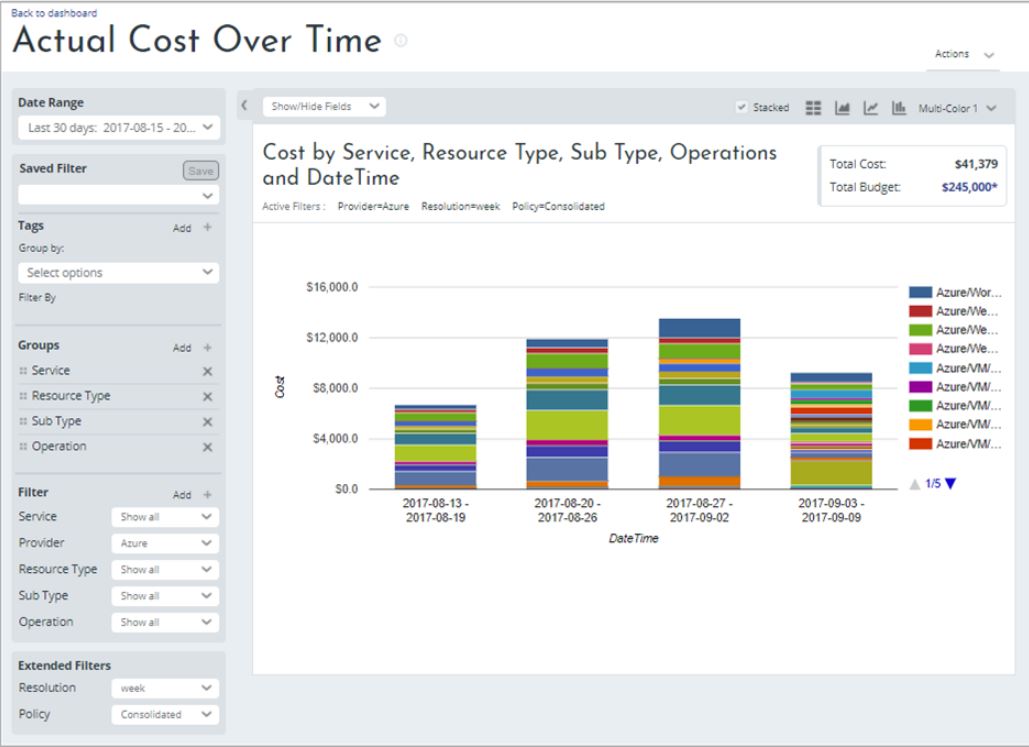Click the info icon beside the title
This screenshot has width=1029, height=747.
(401, 42)
